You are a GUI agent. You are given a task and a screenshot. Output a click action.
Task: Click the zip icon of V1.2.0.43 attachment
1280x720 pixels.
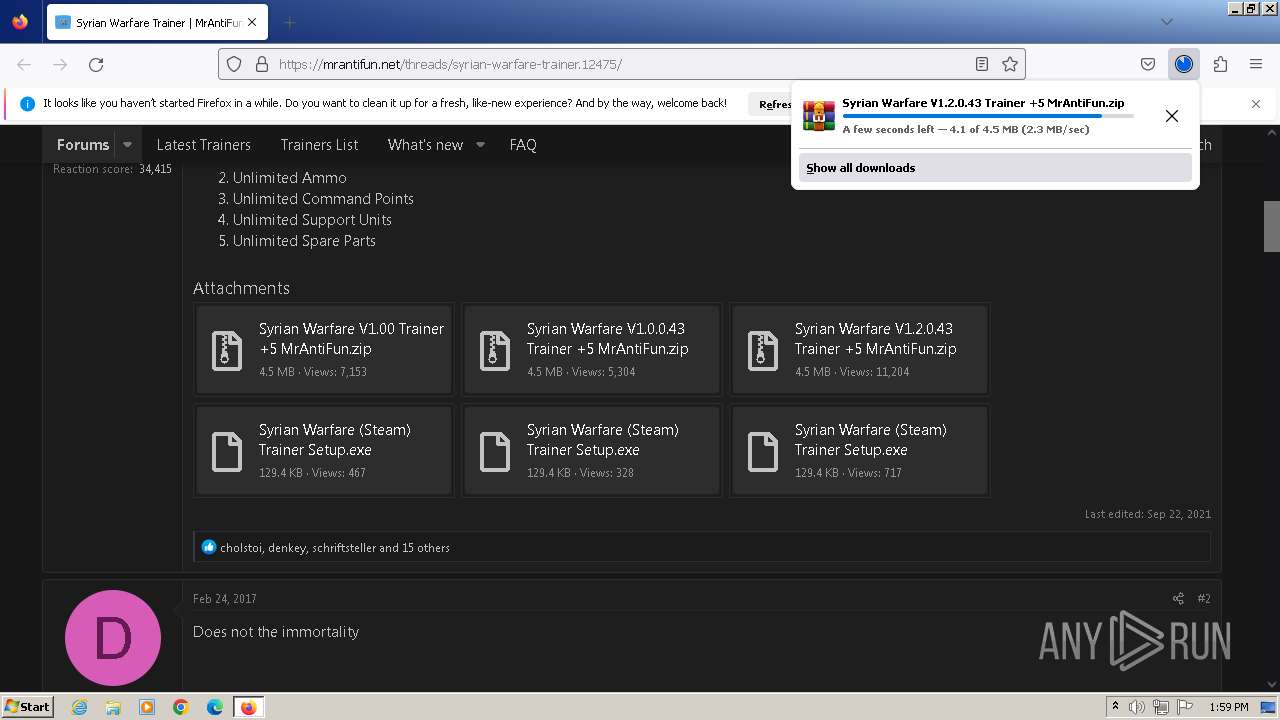click(x=763, y=350)
